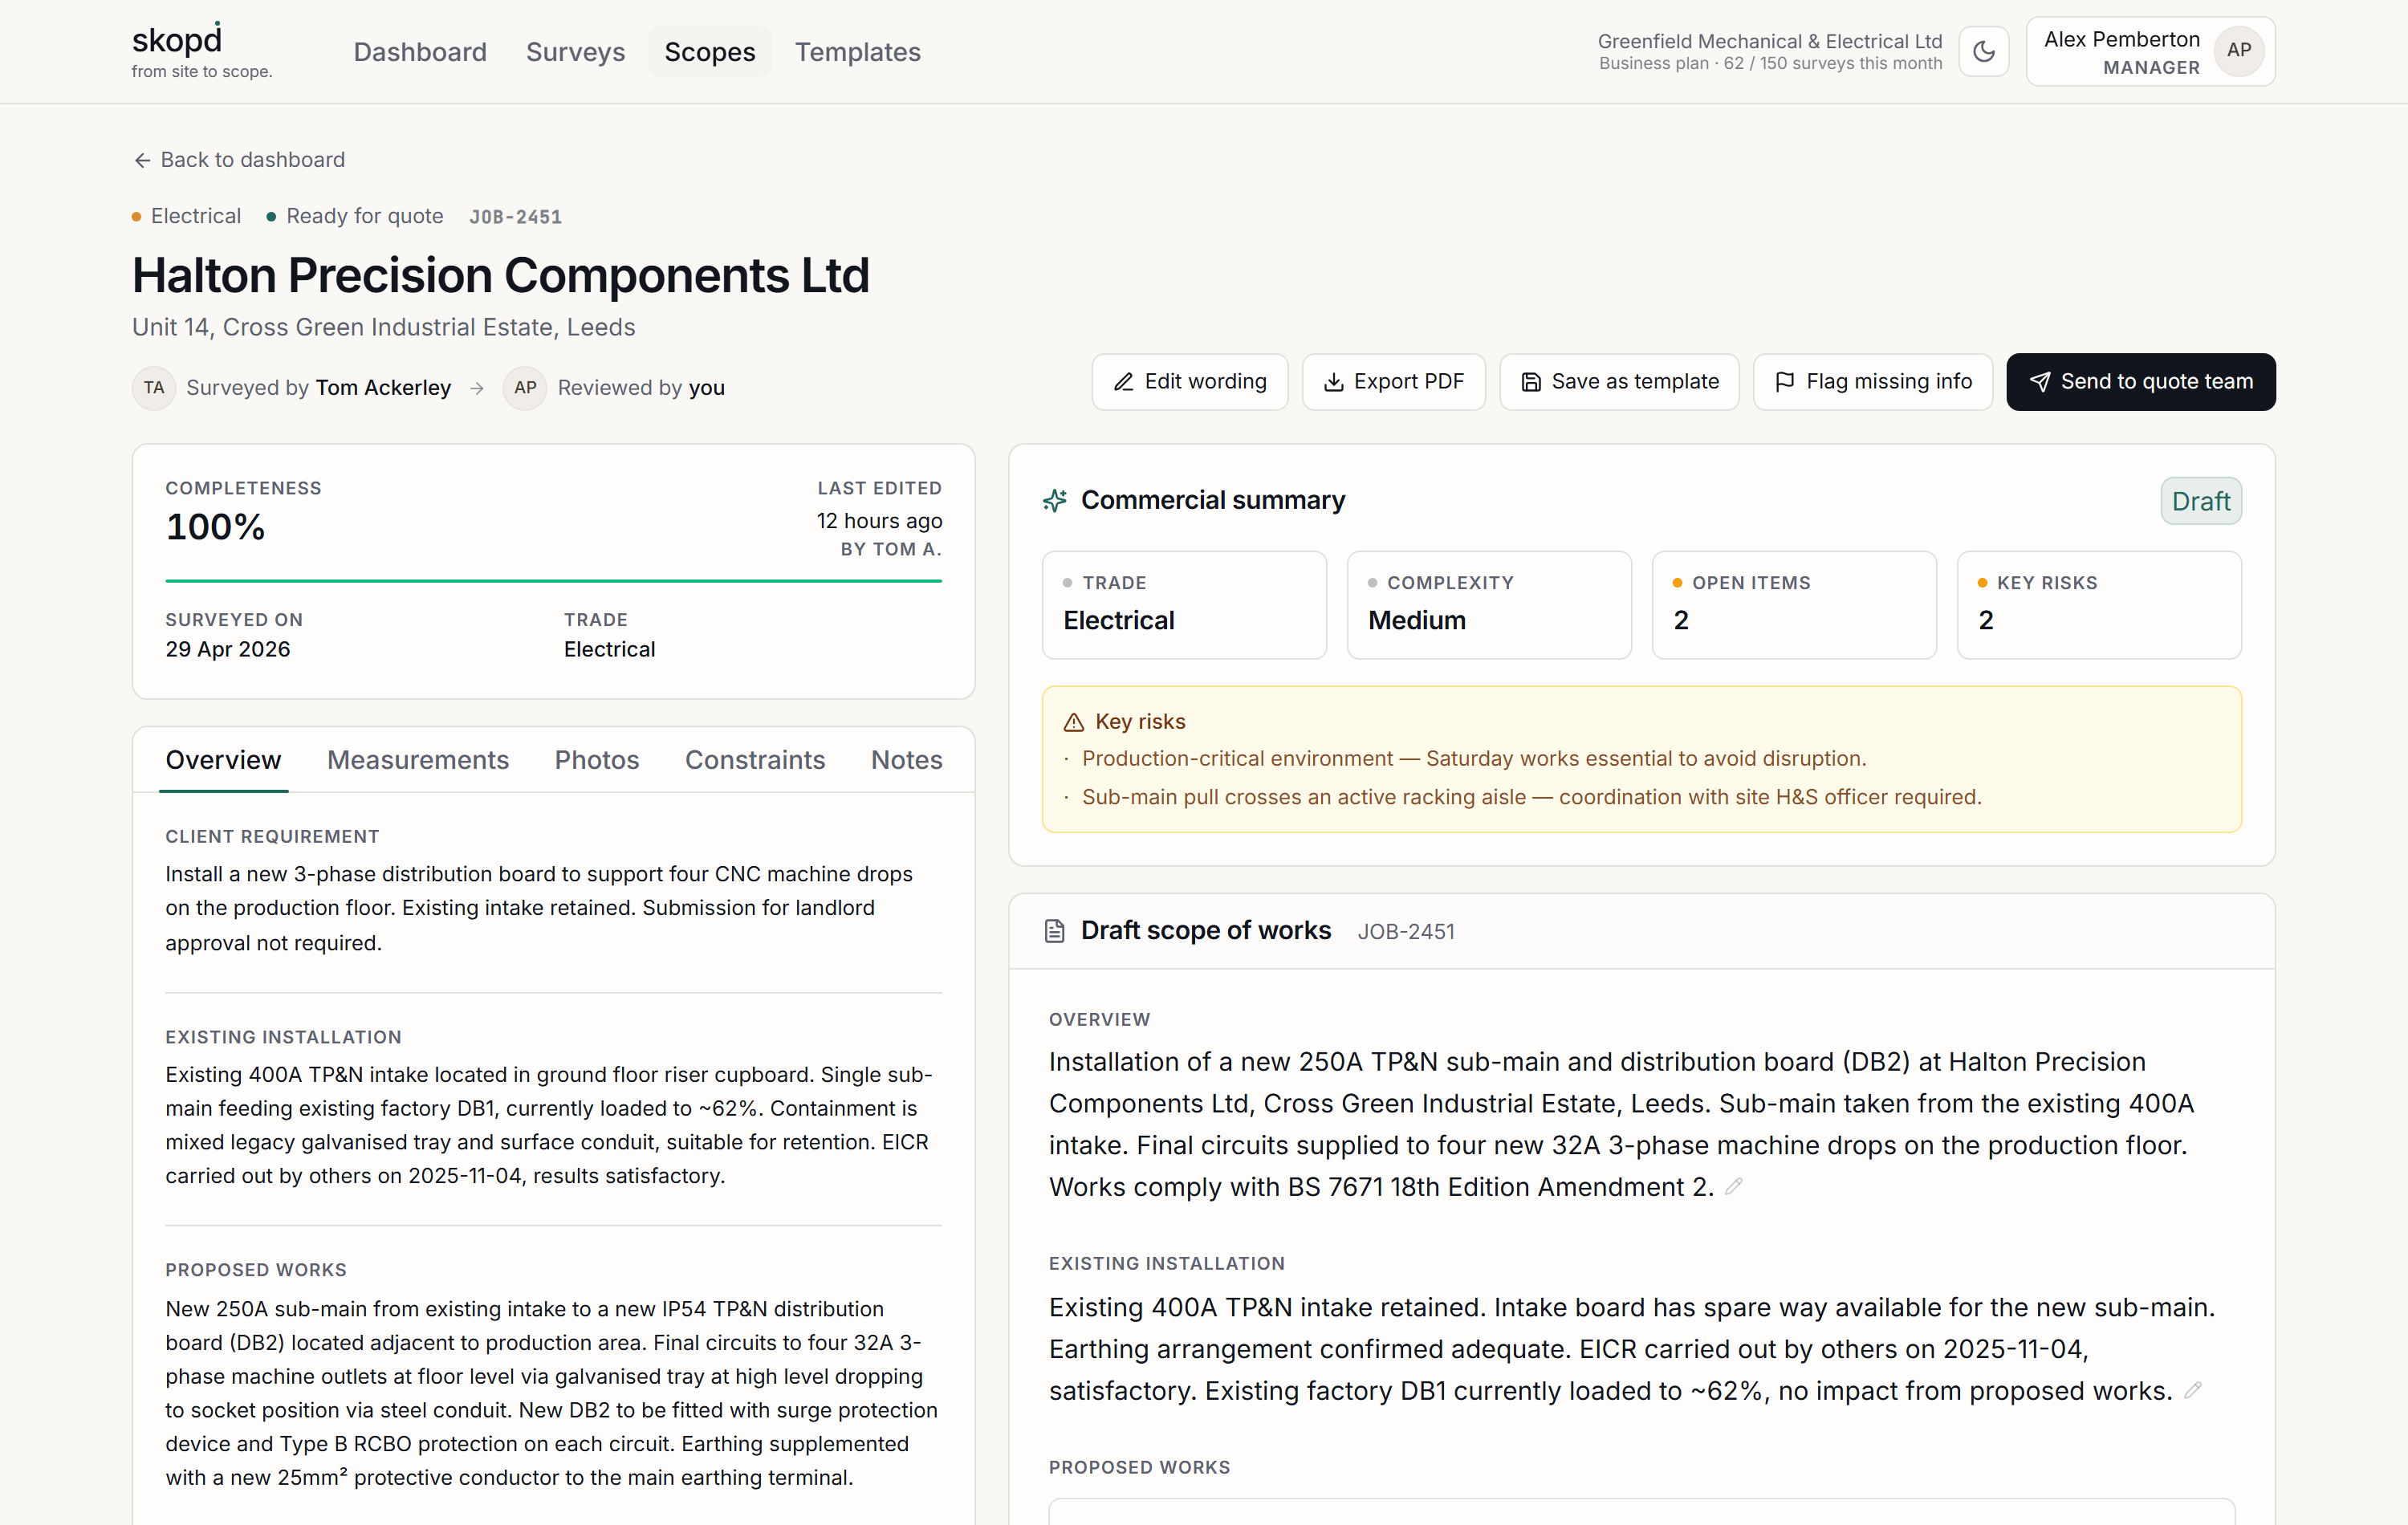Click the Draft status badge
This screenshot has height=1525, width=2408.
2200,501
